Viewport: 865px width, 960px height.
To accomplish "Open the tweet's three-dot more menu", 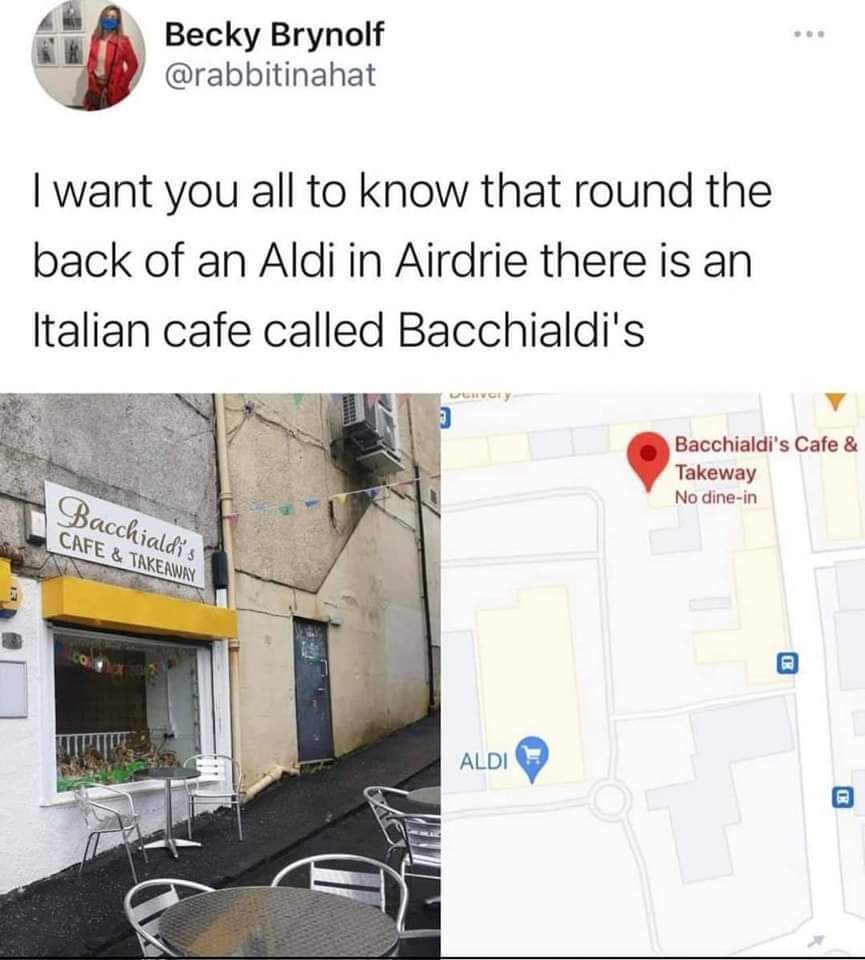I will (809, 33).
